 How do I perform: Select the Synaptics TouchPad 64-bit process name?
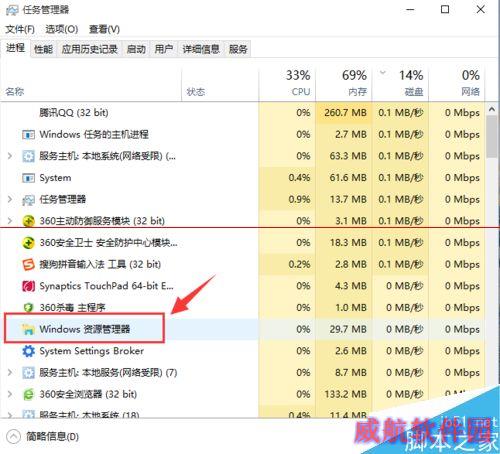(x=106, y=286)
